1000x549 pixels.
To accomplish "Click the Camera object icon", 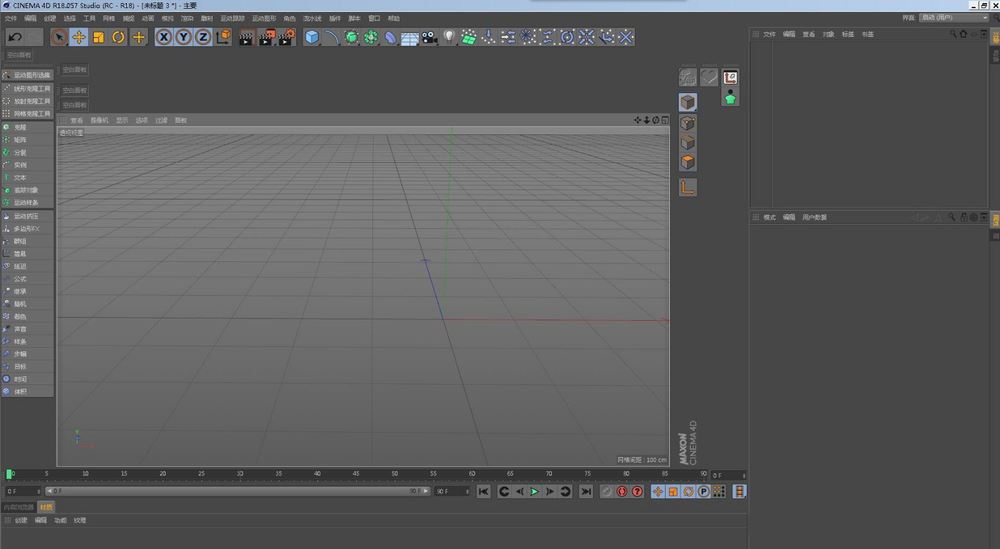I will (429, 37).
